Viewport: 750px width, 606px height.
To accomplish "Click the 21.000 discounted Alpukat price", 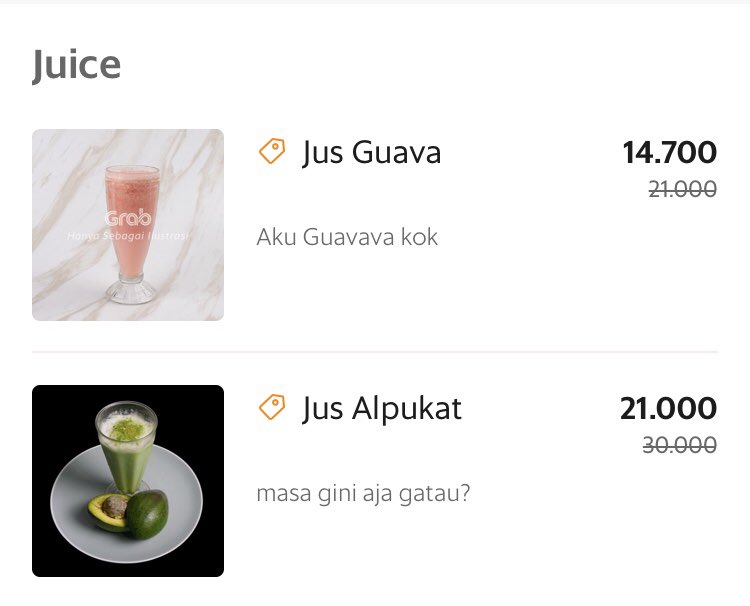I will [x=668, y=408].
